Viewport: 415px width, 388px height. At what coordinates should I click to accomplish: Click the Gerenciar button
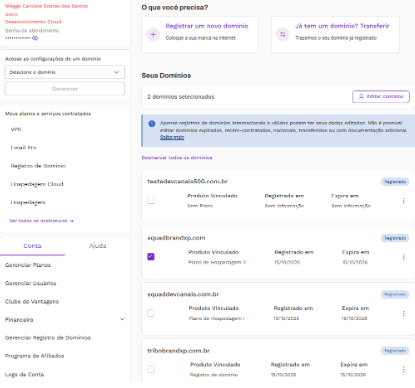[x=65, y=89]
